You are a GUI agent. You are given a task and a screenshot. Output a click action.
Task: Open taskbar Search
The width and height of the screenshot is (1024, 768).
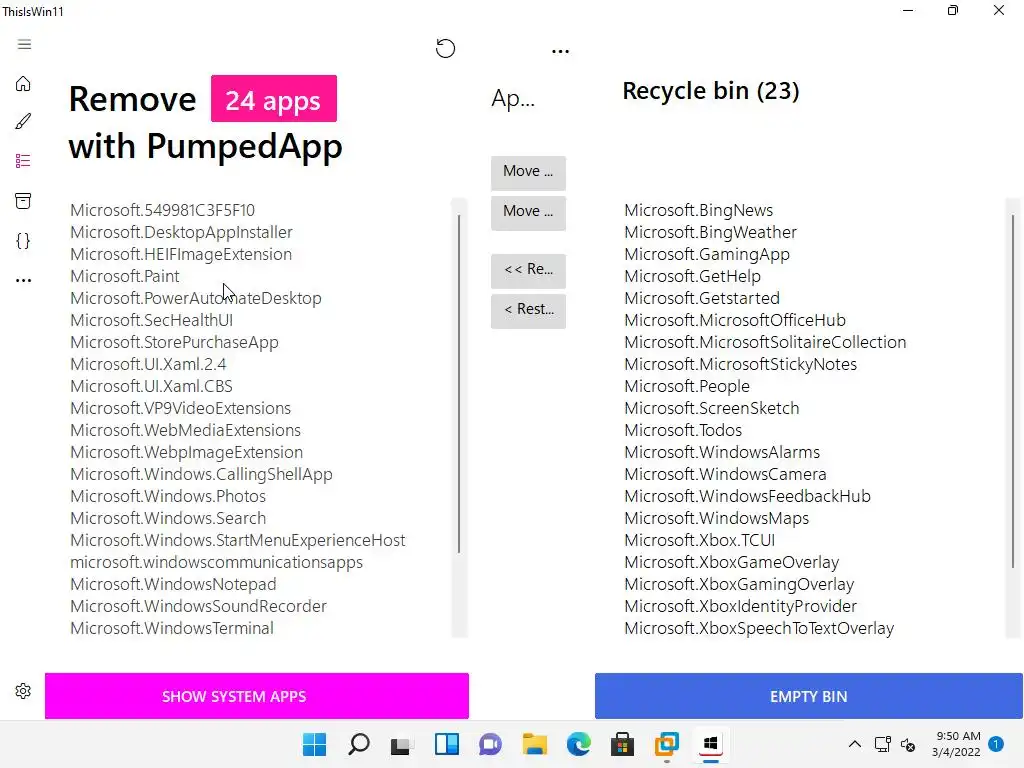click(x=359, y=744)
